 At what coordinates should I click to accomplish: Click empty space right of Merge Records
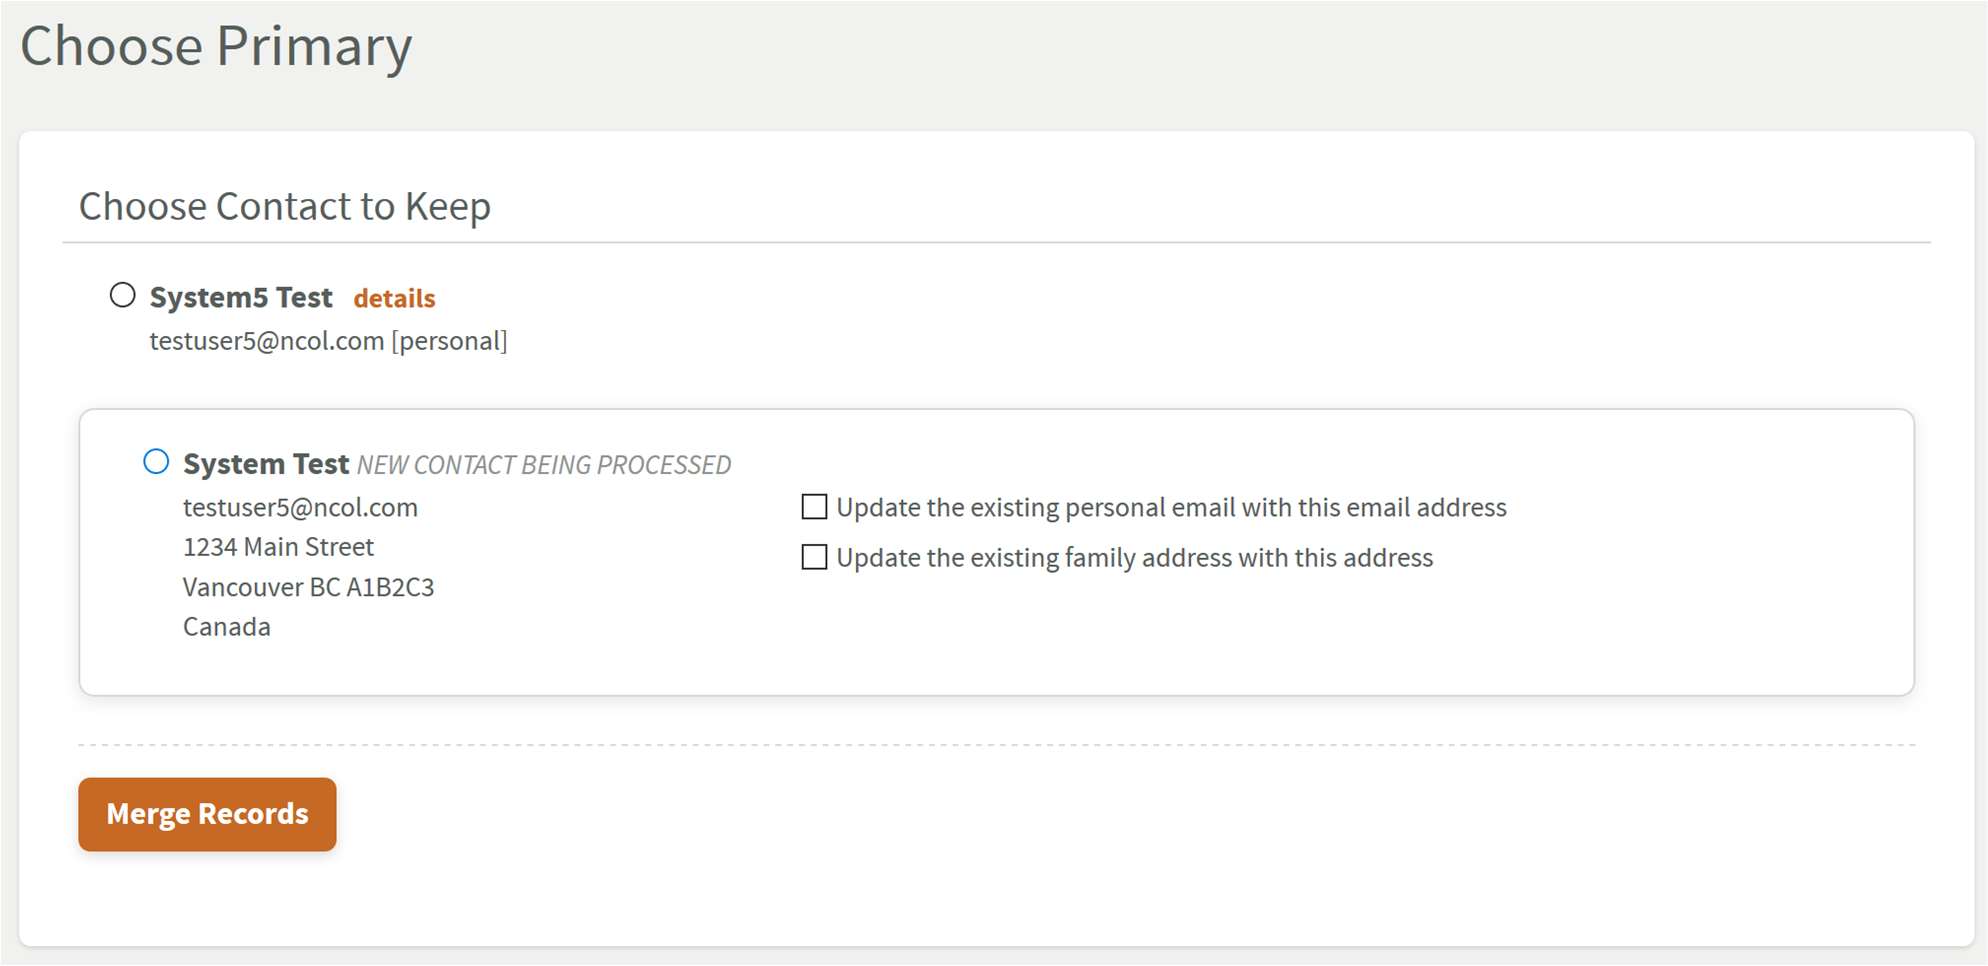[900, 815]
